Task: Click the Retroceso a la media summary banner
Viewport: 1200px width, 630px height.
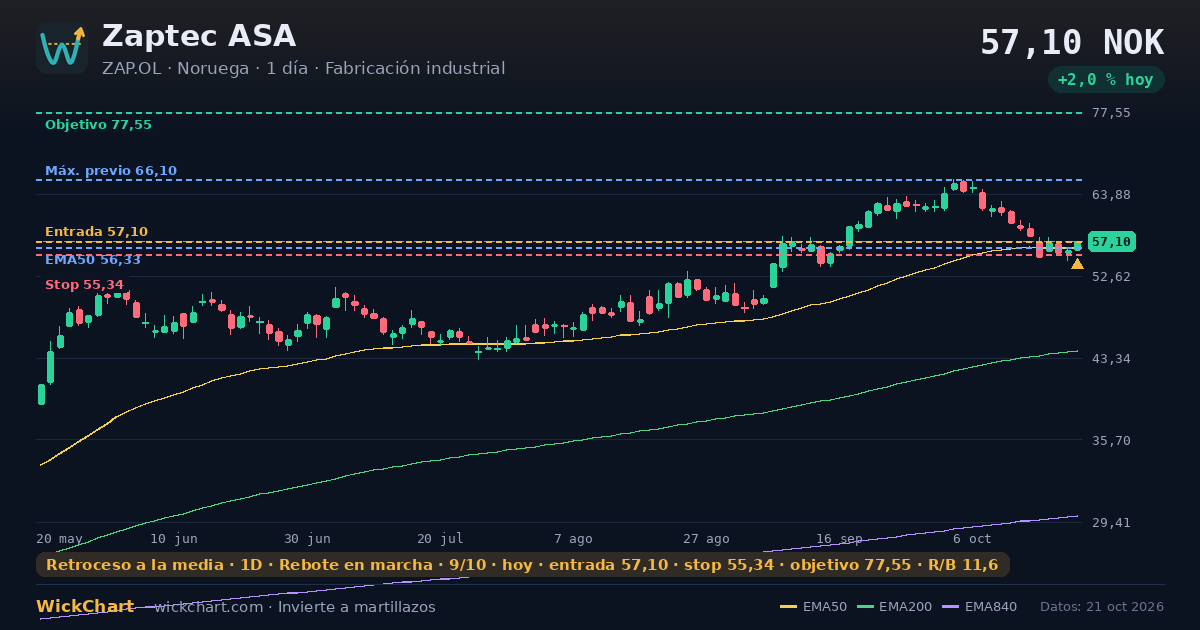Action: (523, 565)
